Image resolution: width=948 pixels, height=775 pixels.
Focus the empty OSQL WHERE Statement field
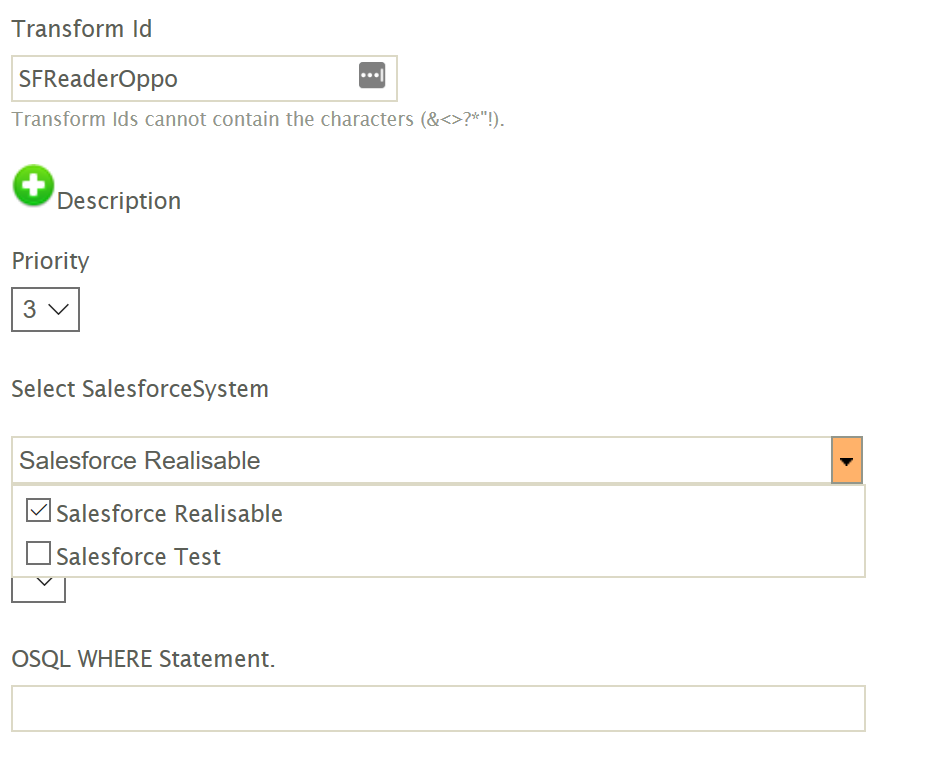438,709
